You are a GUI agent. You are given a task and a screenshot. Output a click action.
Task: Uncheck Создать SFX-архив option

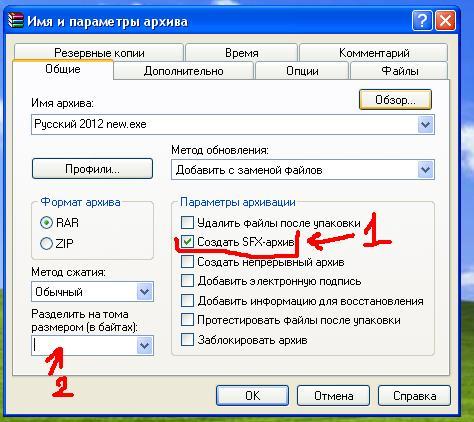187,242
